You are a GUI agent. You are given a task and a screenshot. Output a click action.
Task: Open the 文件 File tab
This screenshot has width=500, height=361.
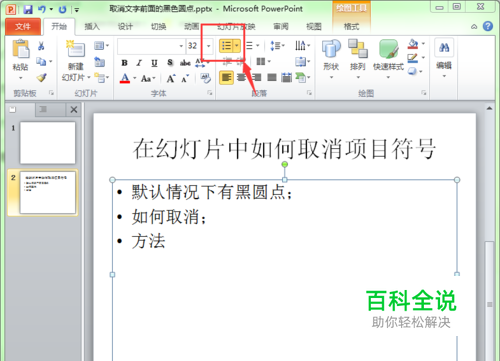point(23,27)
